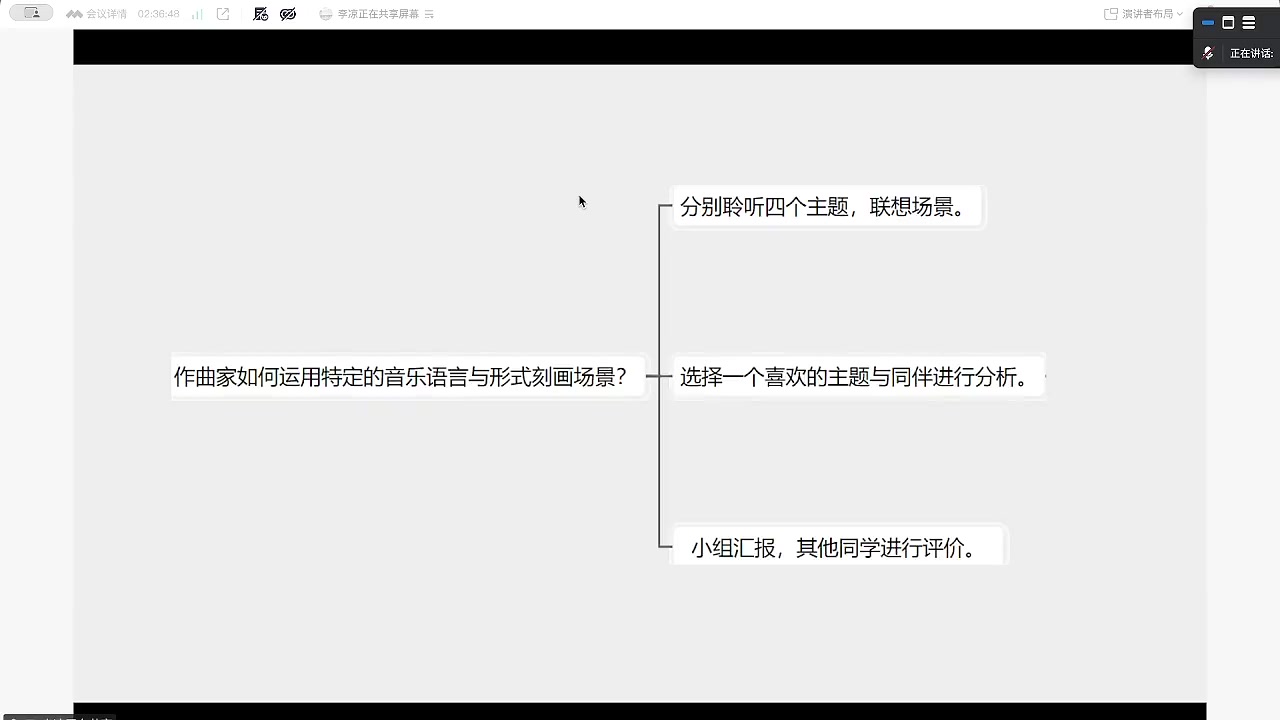
Task: Click 李凉正在共享屏幕 sharing status text
Action: pyautogui.click(x=378, y=14)
